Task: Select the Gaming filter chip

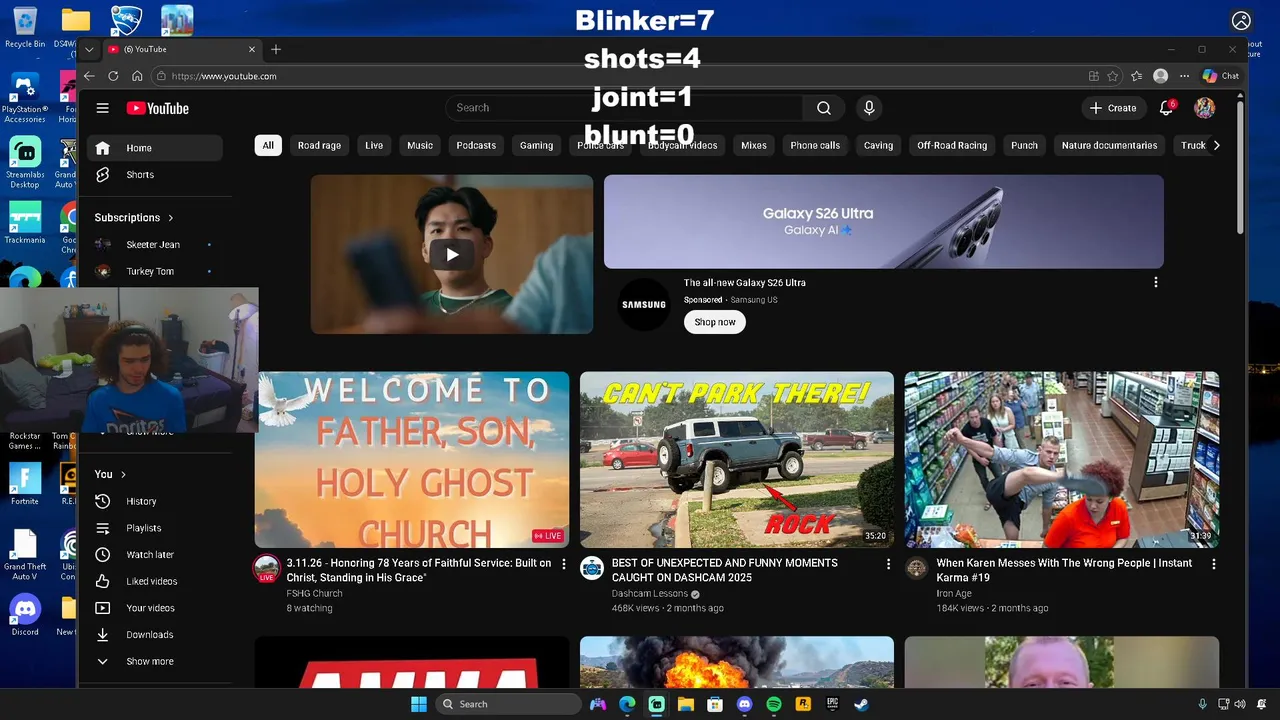Action: (536, 146)
